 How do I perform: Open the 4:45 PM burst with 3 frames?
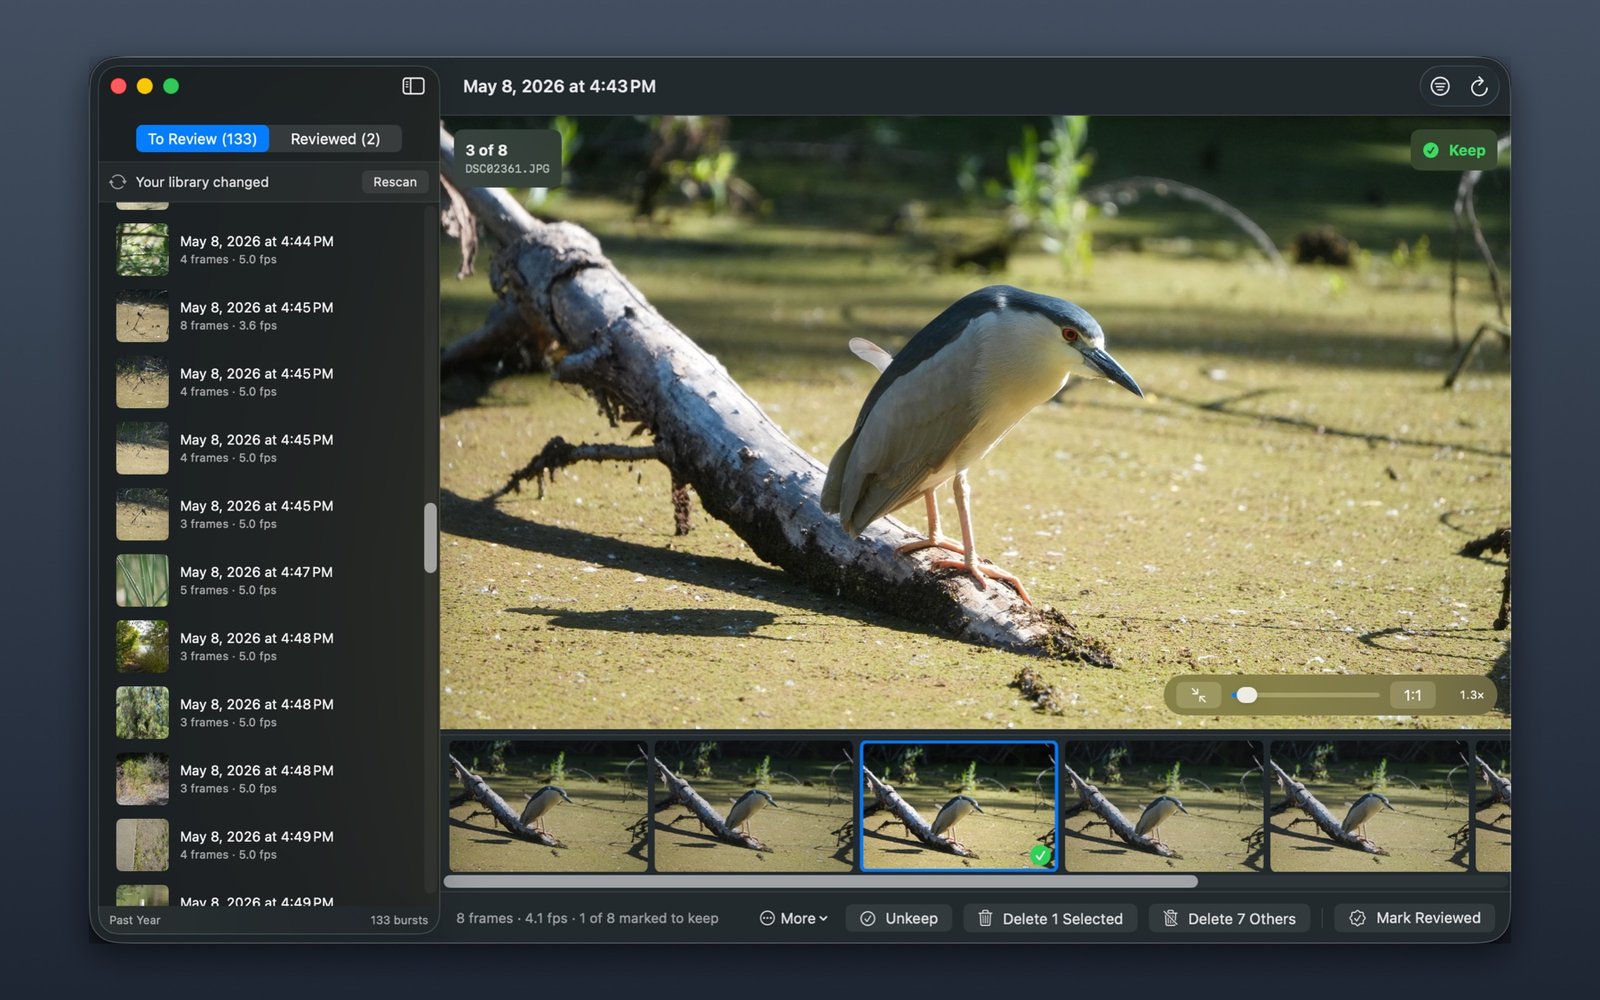(x=268, y=514)
